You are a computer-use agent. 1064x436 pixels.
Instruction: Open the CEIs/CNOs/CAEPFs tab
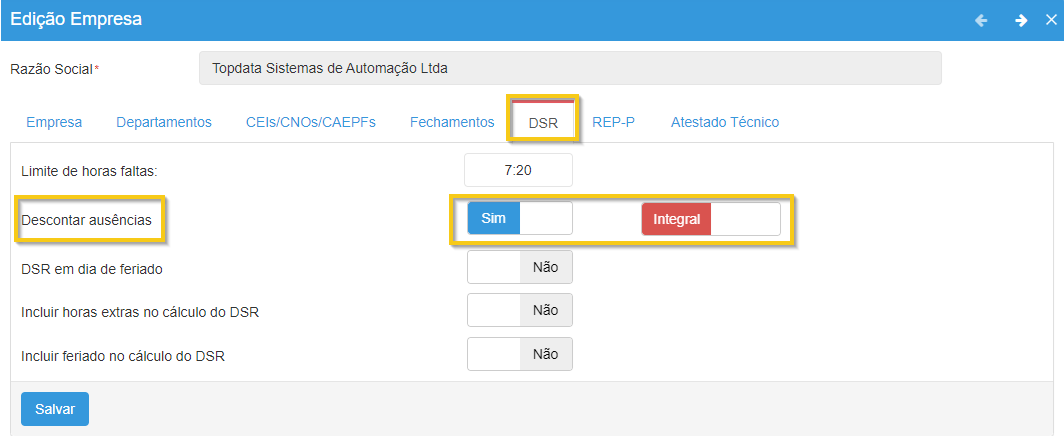click(311, 122)
